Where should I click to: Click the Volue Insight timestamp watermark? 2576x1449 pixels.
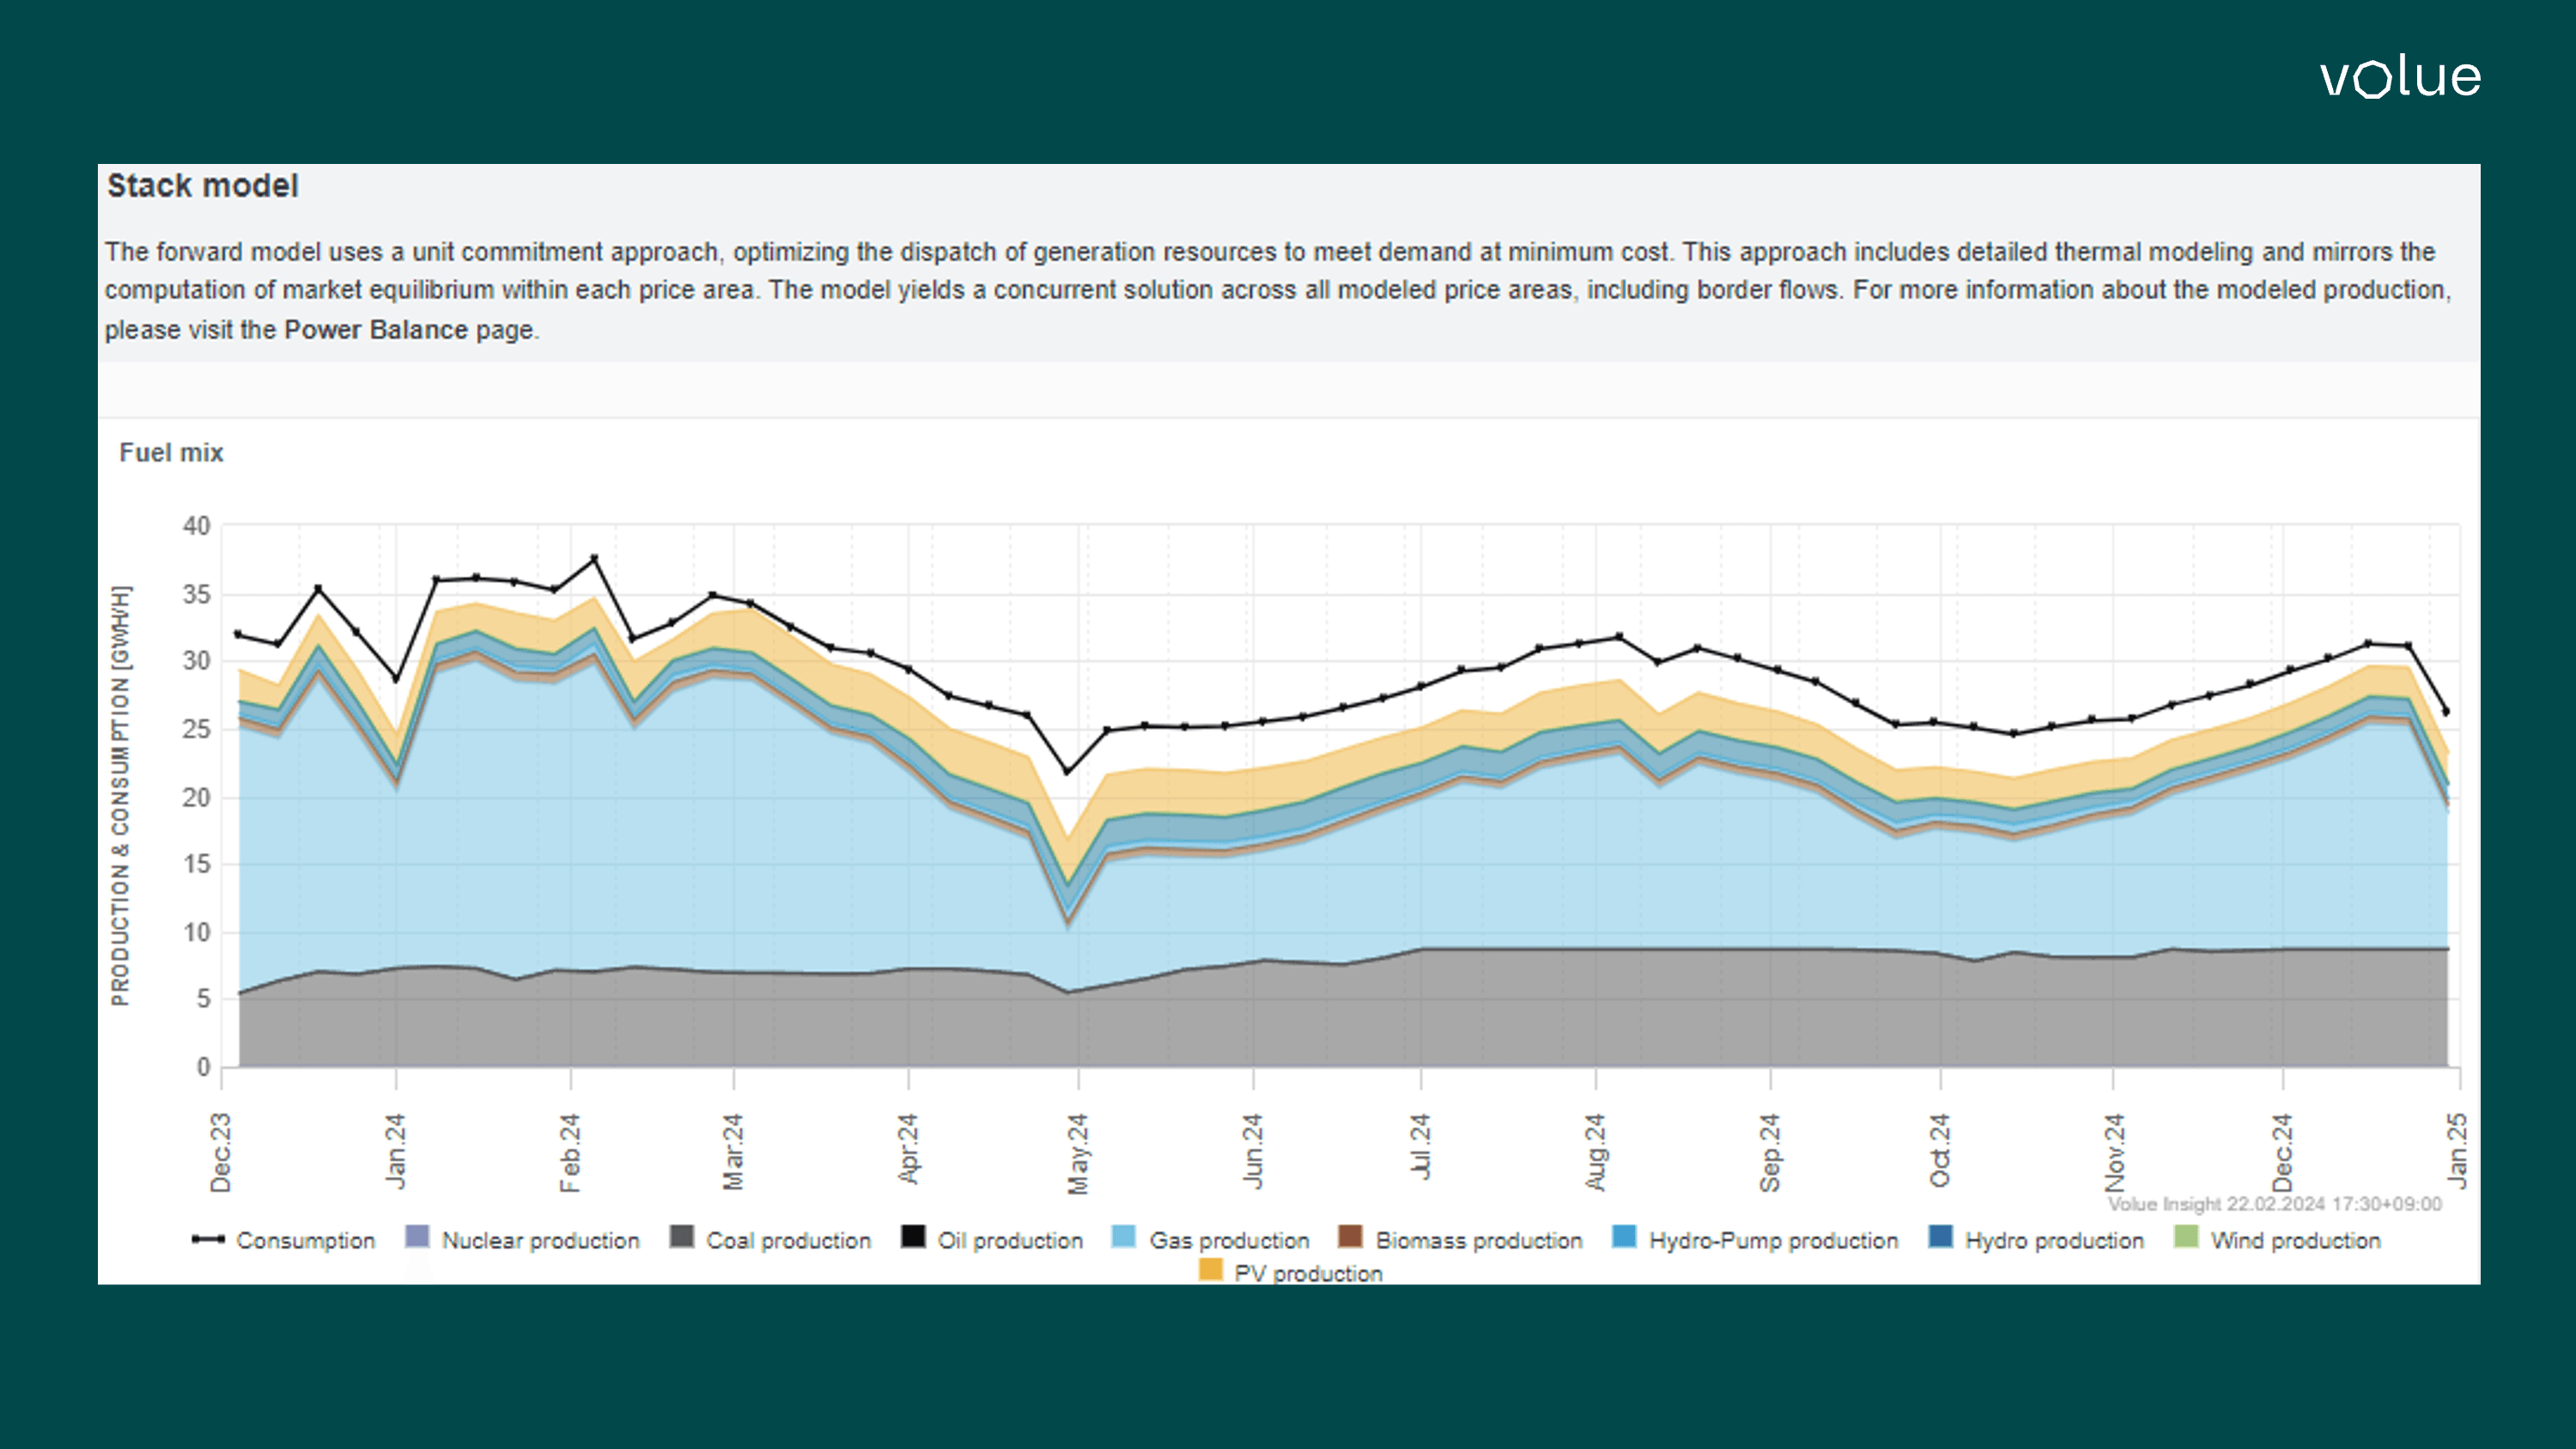2274,1204
